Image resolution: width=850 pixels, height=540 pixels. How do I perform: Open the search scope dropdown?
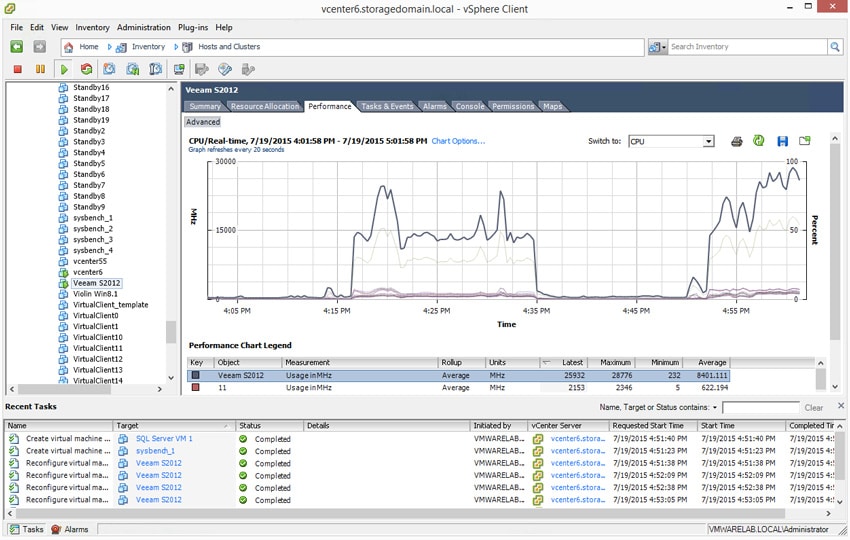click(658, 47)
